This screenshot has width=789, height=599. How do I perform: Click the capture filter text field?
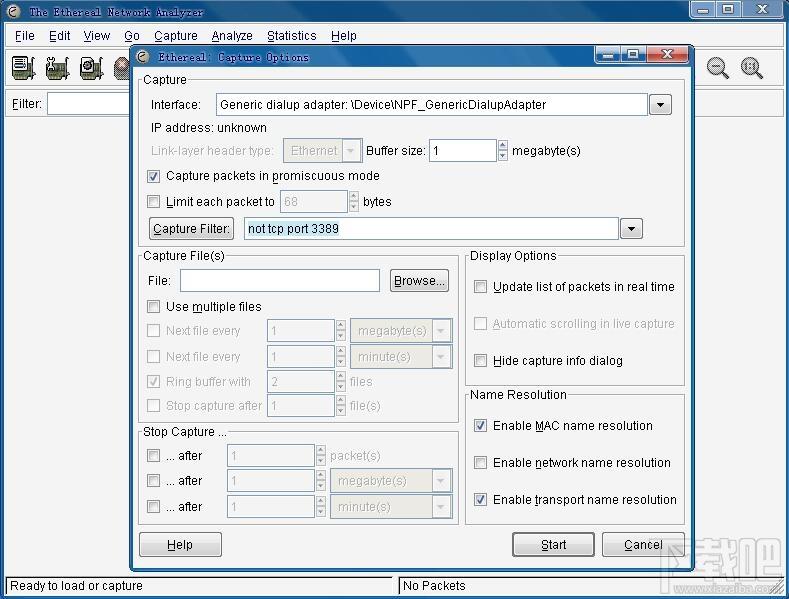[431, 229]
